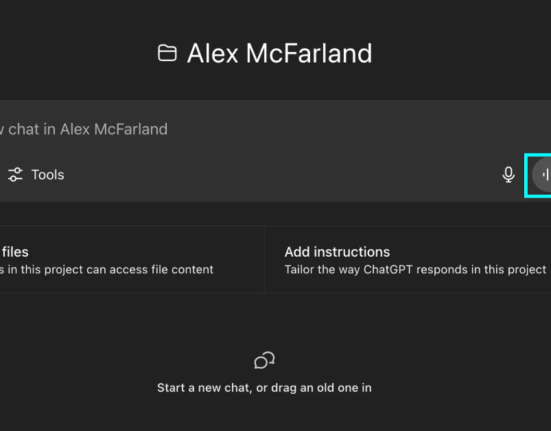
Task: Click the microphone dictation icon
Action: point(508,175)
